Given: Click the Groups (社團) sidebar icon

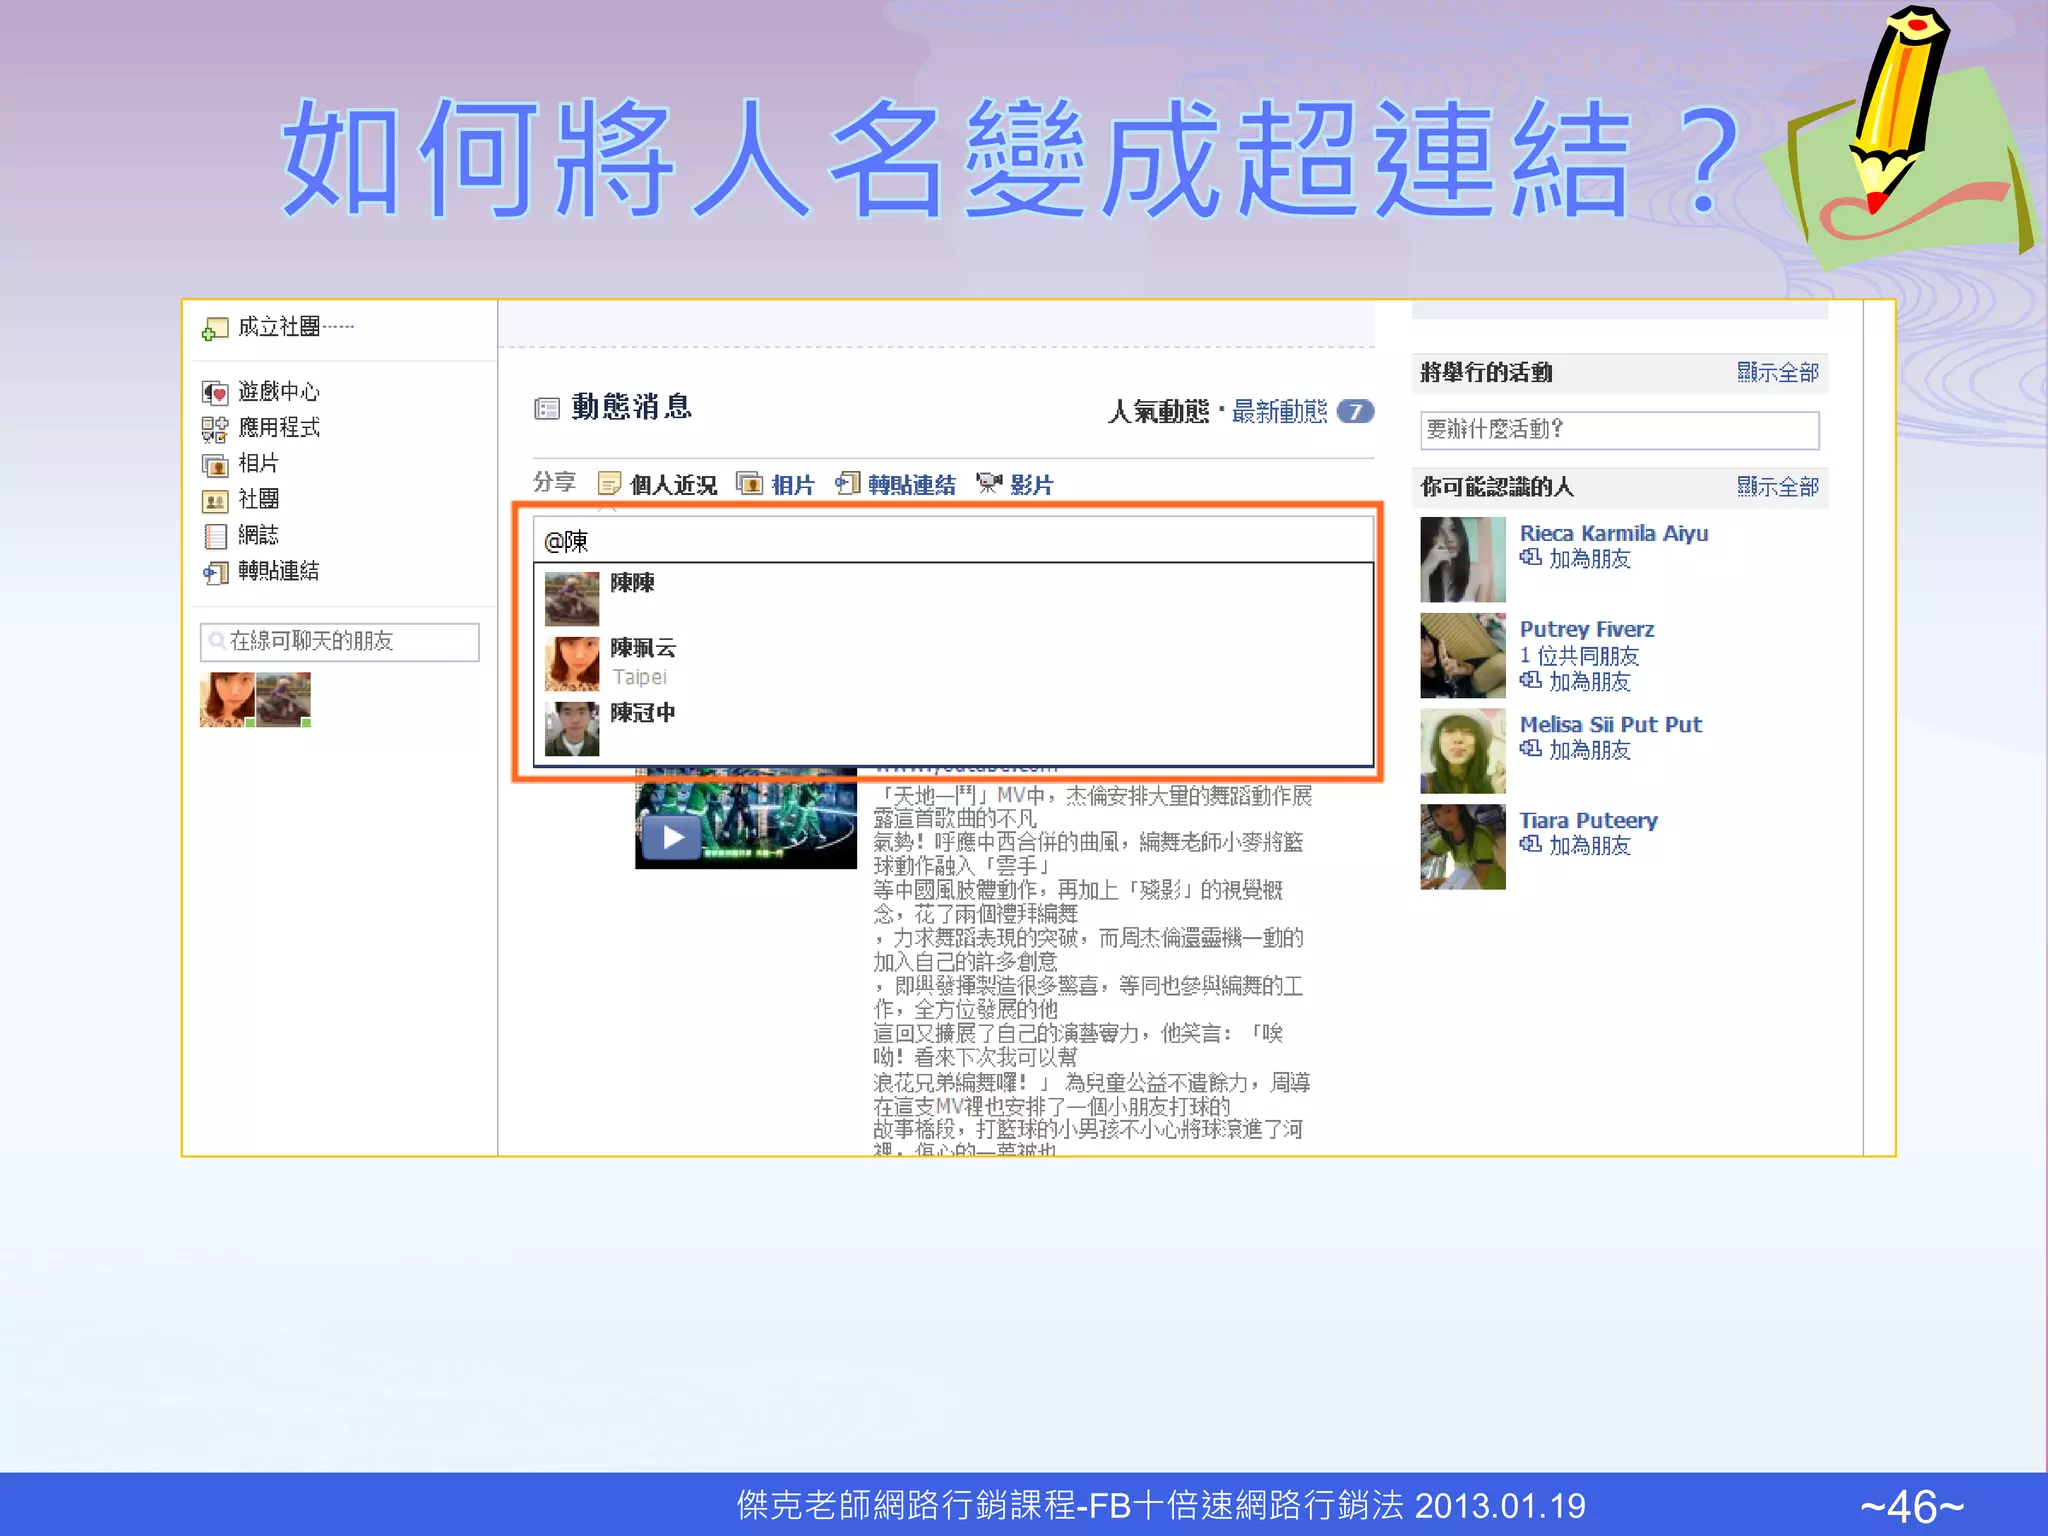Looking at the screenshot, I should pos(214,500).
